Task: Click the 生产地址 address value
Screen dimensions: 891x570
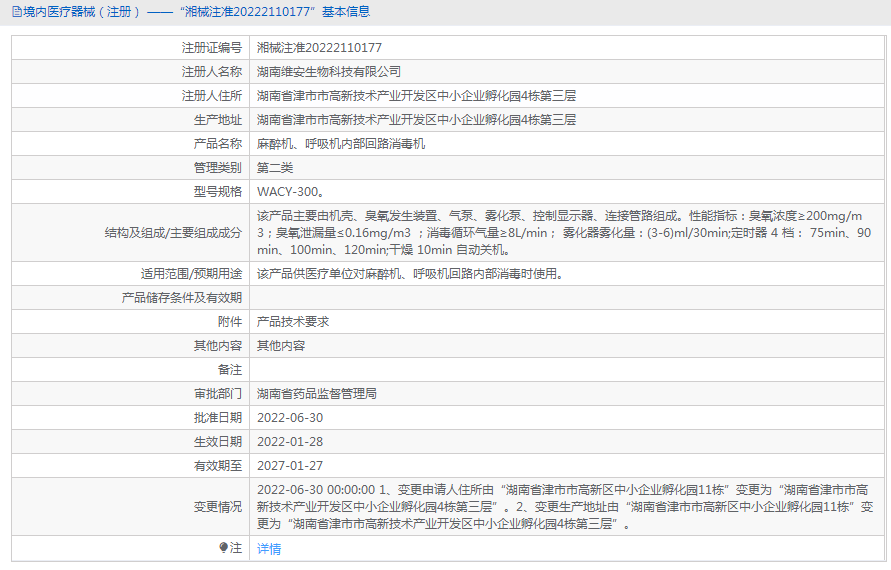Action: [417, 120]
